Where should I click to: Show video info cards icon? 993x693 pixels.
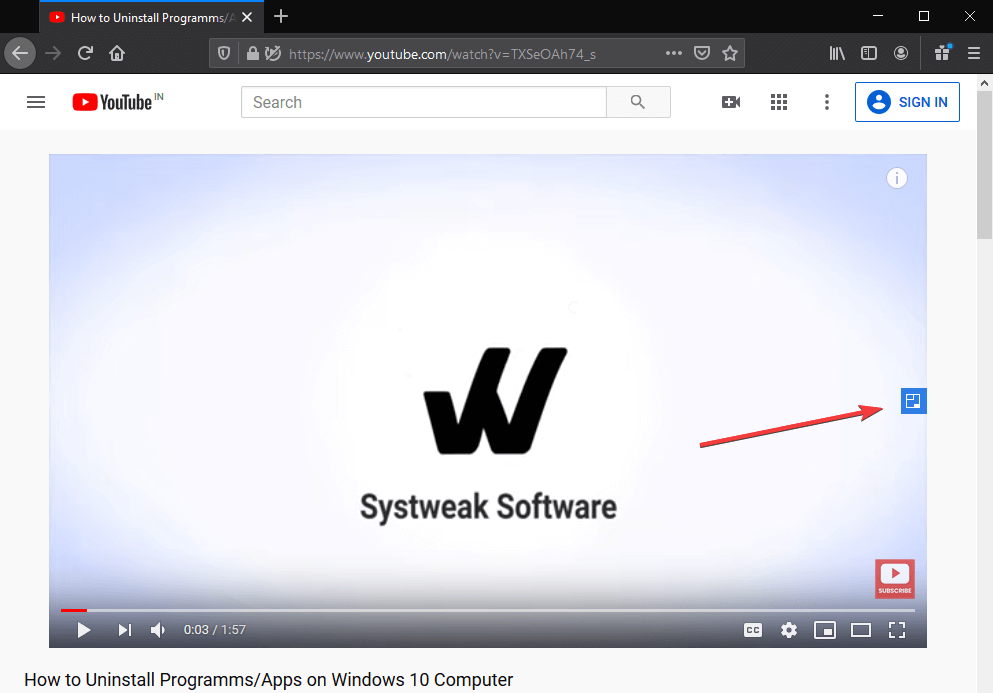(896, 178)
